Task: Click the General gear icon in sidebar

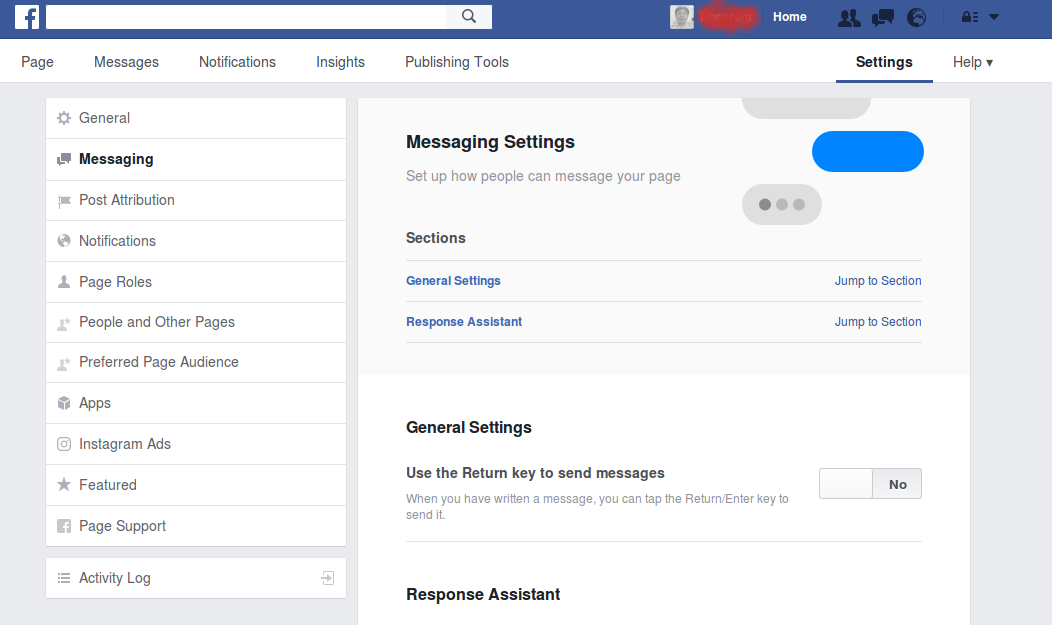Action: (64, 118)
